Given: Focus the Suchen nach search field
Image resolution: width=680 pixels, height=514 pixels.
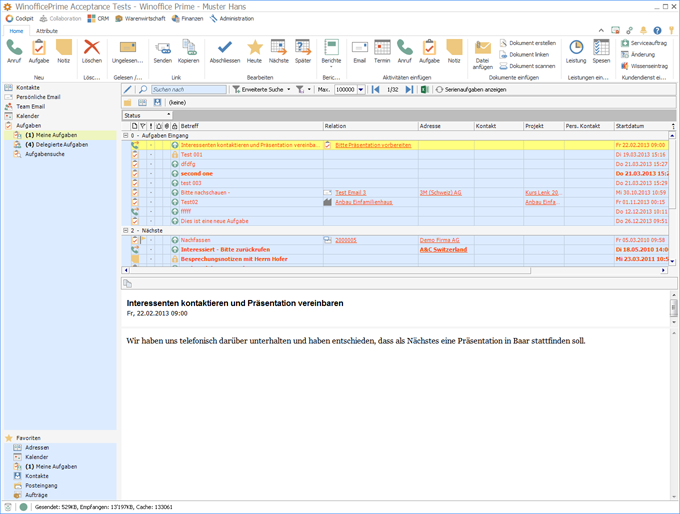Looking at the screenshot, I should 189,89.
